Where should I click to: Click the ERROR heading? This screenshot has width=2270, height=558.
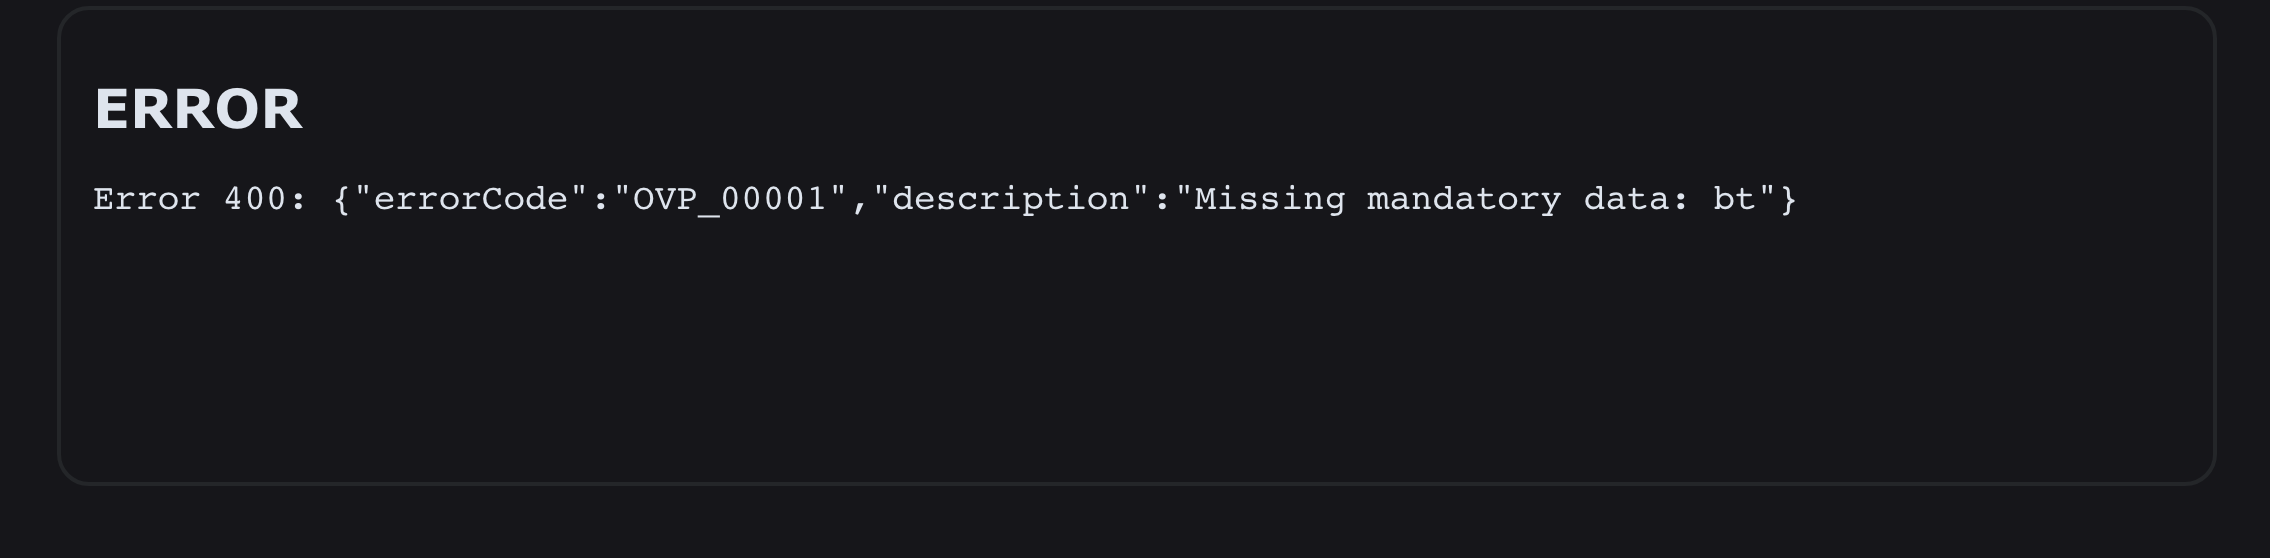197,109
